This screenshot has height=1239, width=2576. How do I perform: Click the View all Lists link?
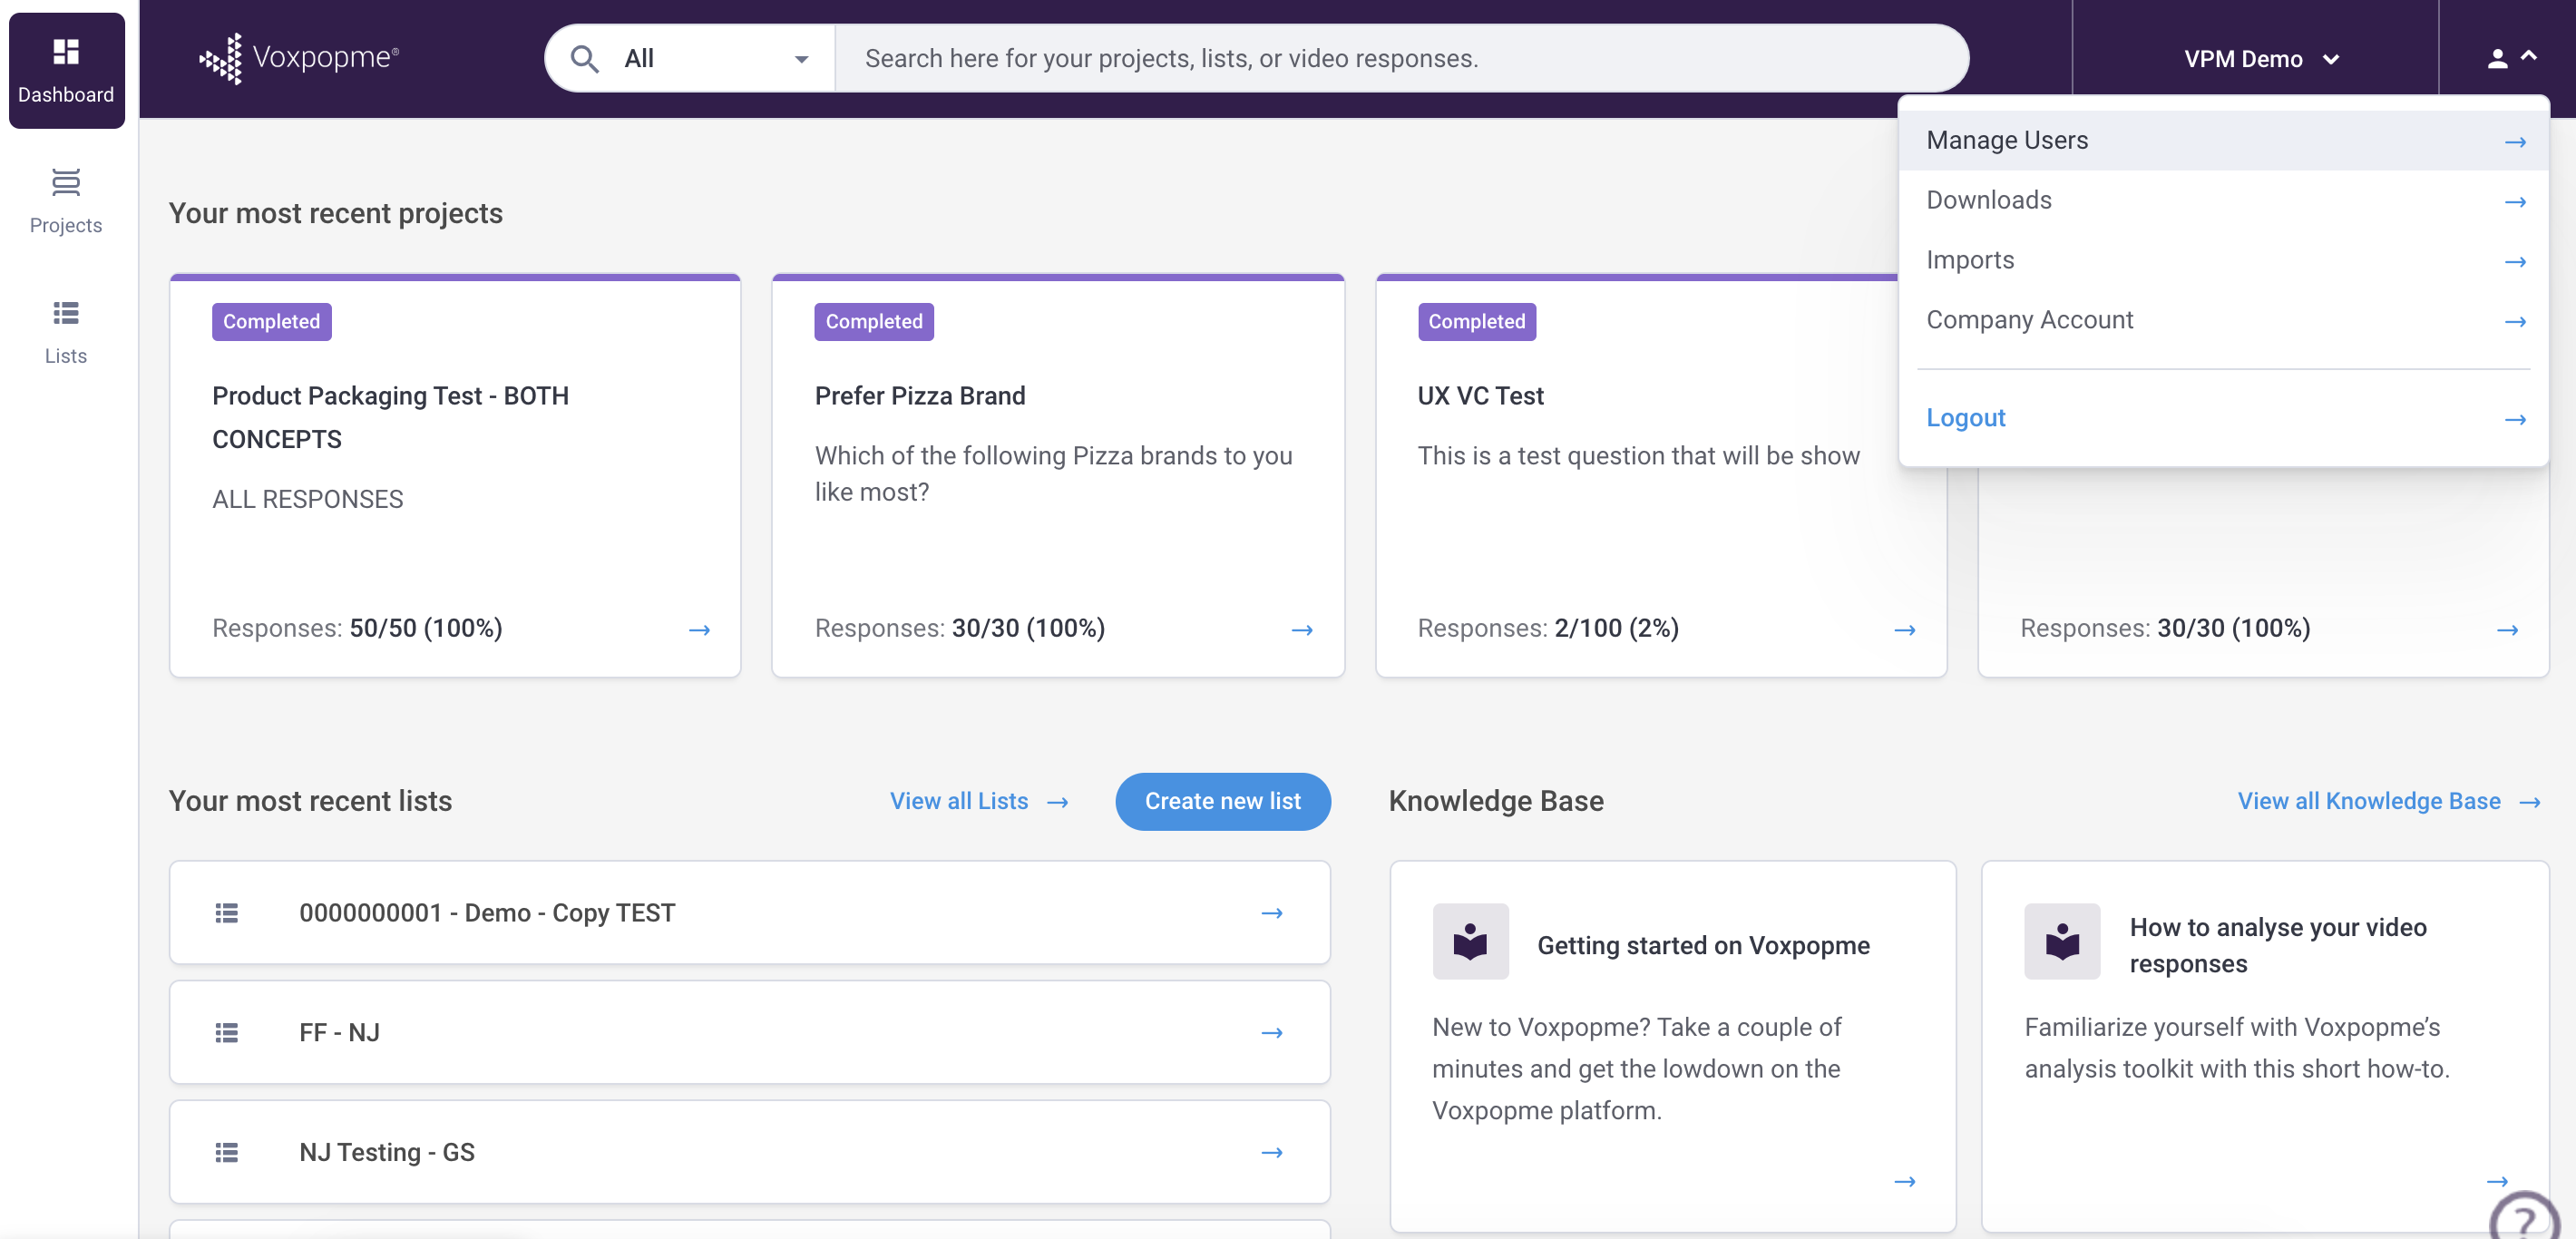point(979,801)
